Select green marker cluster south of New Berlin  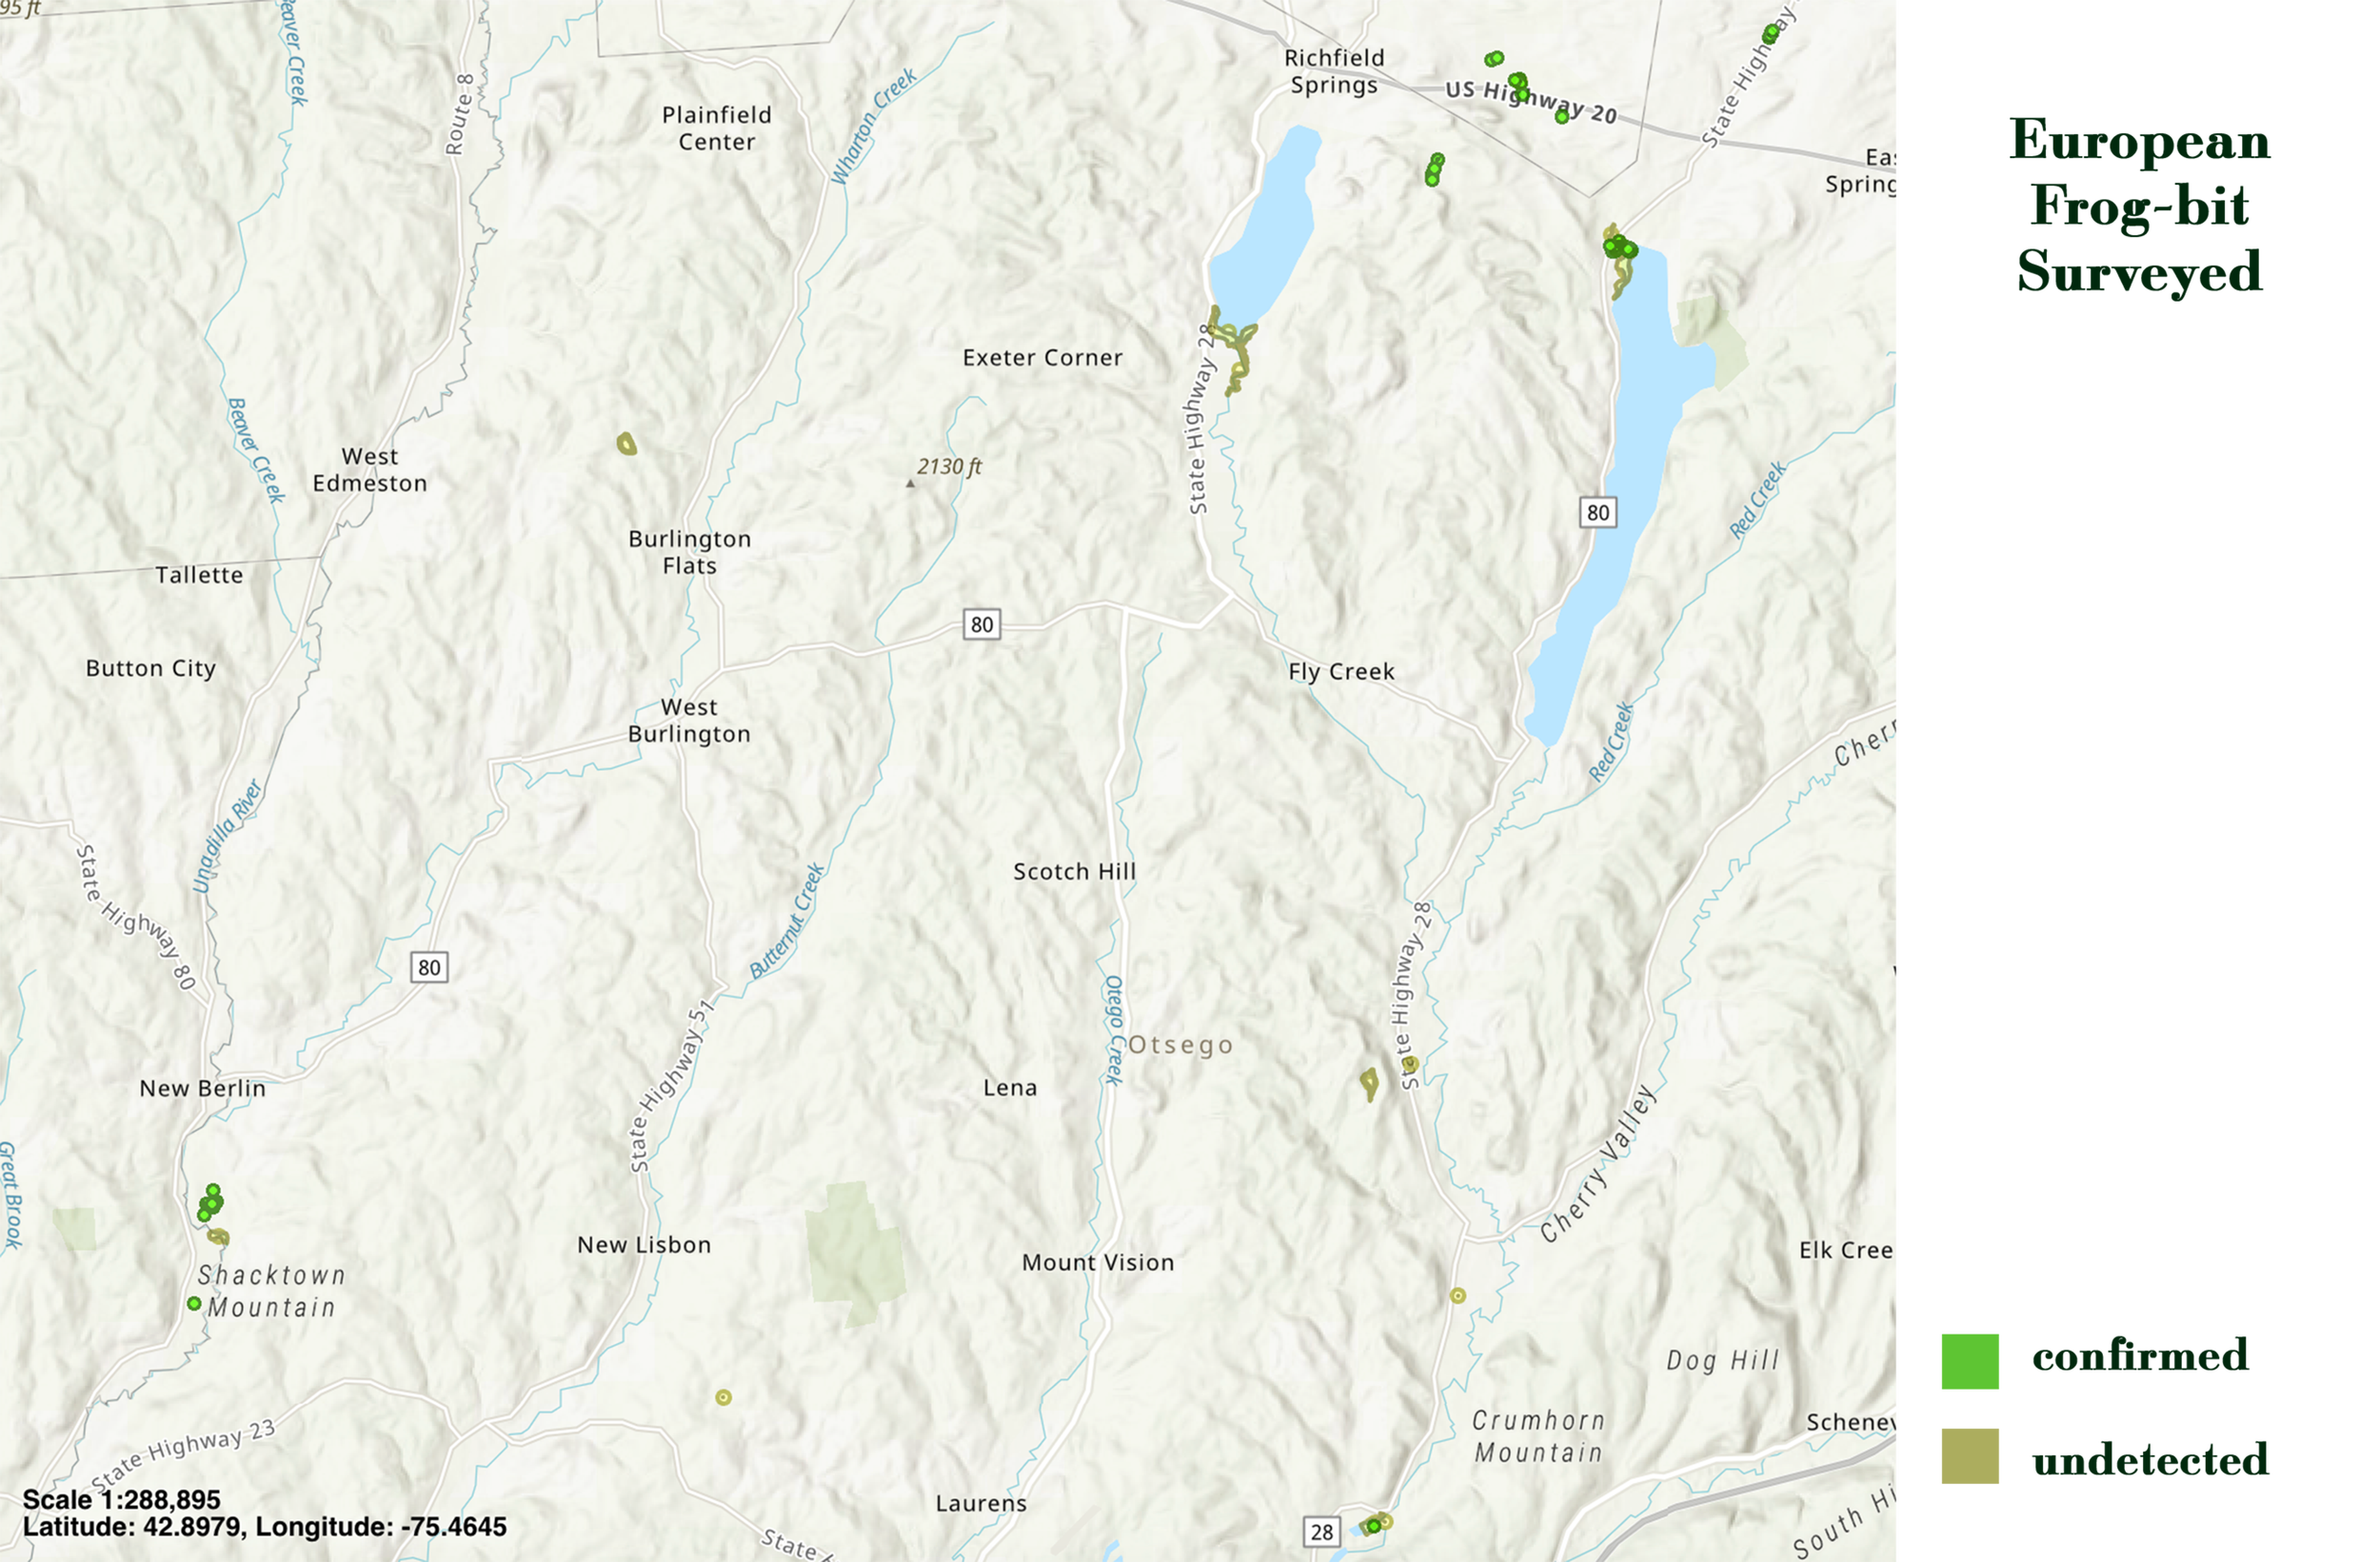tap(211, 1202)
